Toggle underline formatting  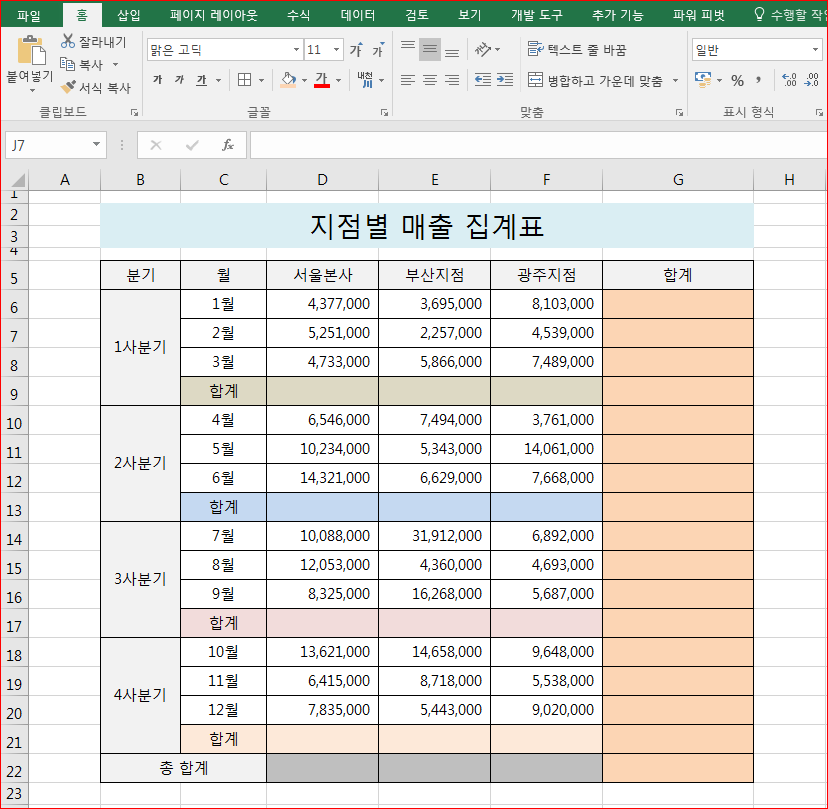point(202,80)
